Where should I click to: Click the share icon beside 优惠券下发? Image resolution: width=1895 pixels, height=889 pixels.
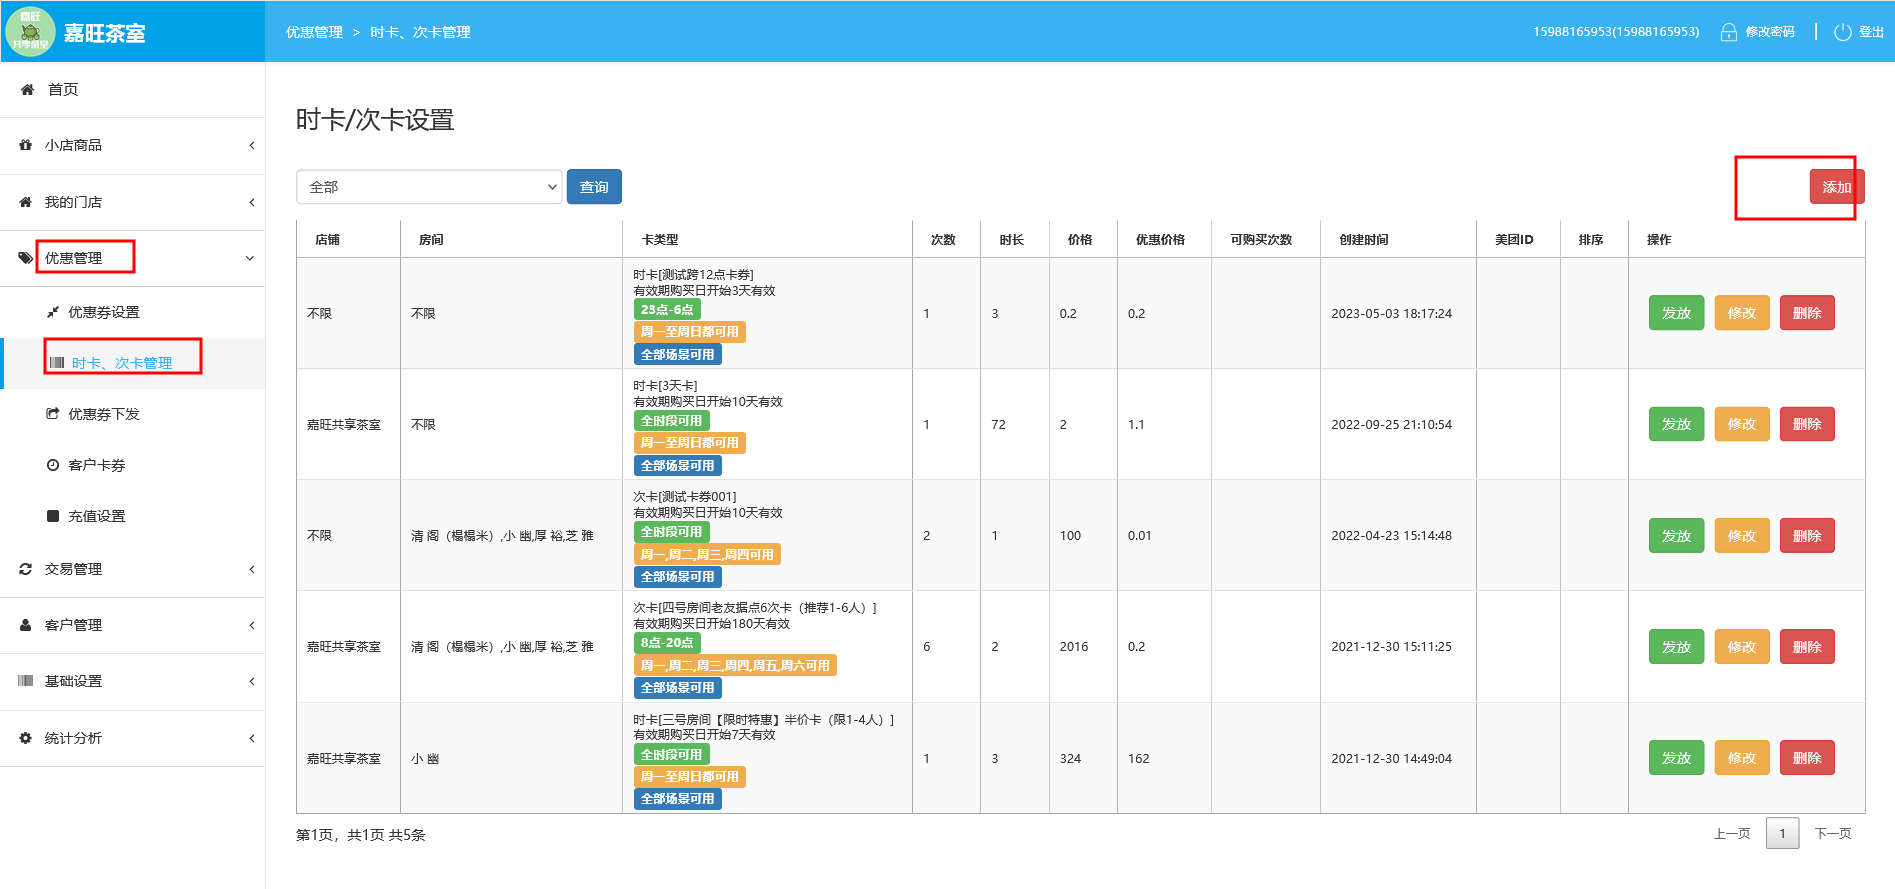pyautogui.click(x=53, y=414)
